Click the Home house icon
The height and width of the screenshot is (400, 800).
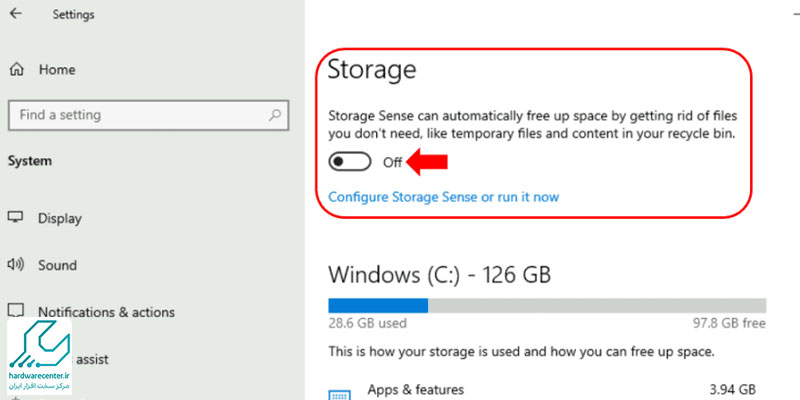click(x=16, y=69)
